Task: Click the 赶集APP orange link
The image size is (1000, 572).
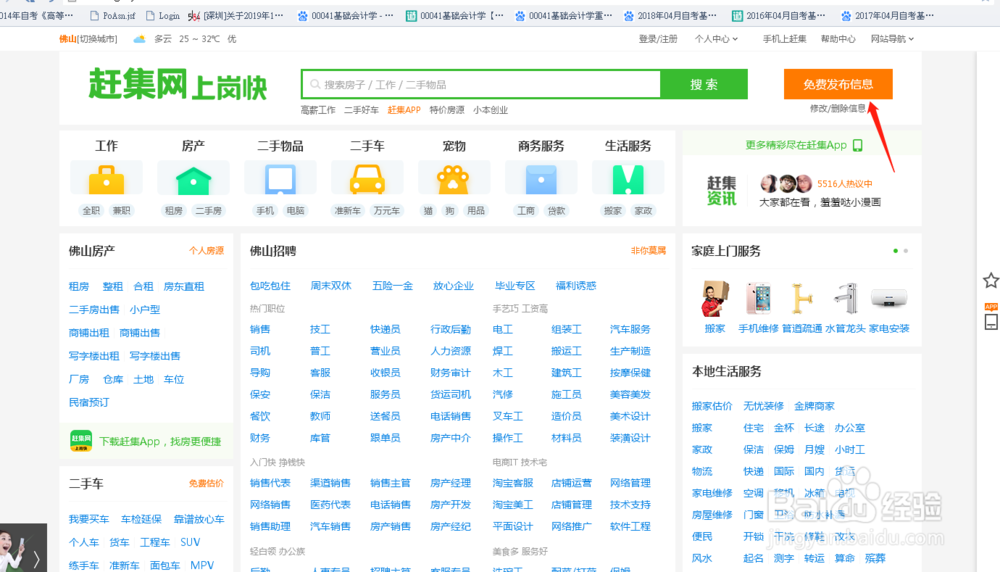Action: click(404, 110)
